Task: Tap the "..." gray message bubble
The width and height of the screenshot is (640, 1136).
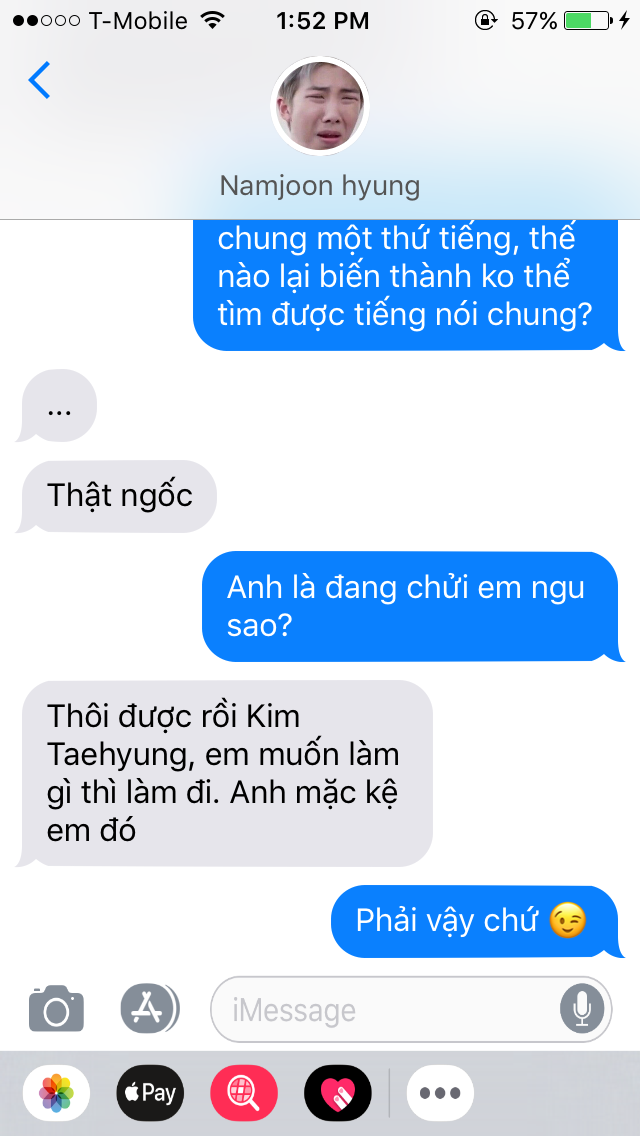Action: click(x=59, y=406)
